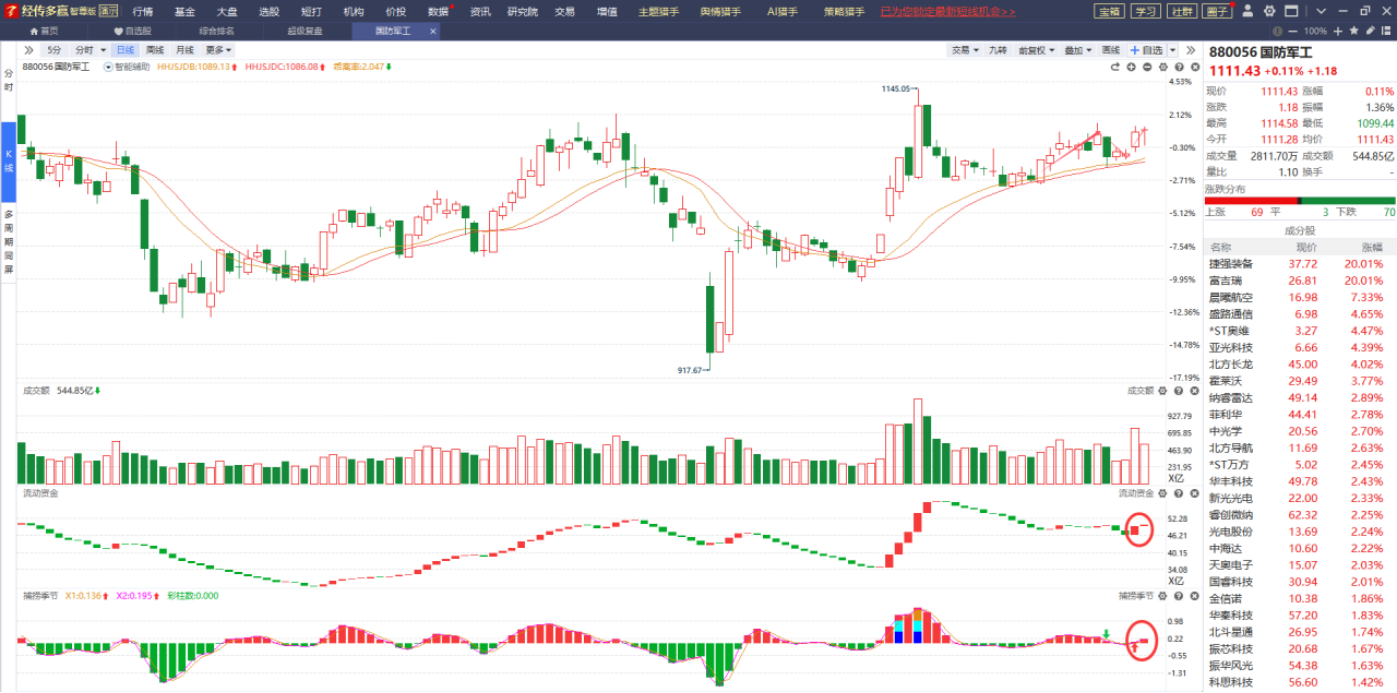Open the 九转 indicator dropdown

998,50
